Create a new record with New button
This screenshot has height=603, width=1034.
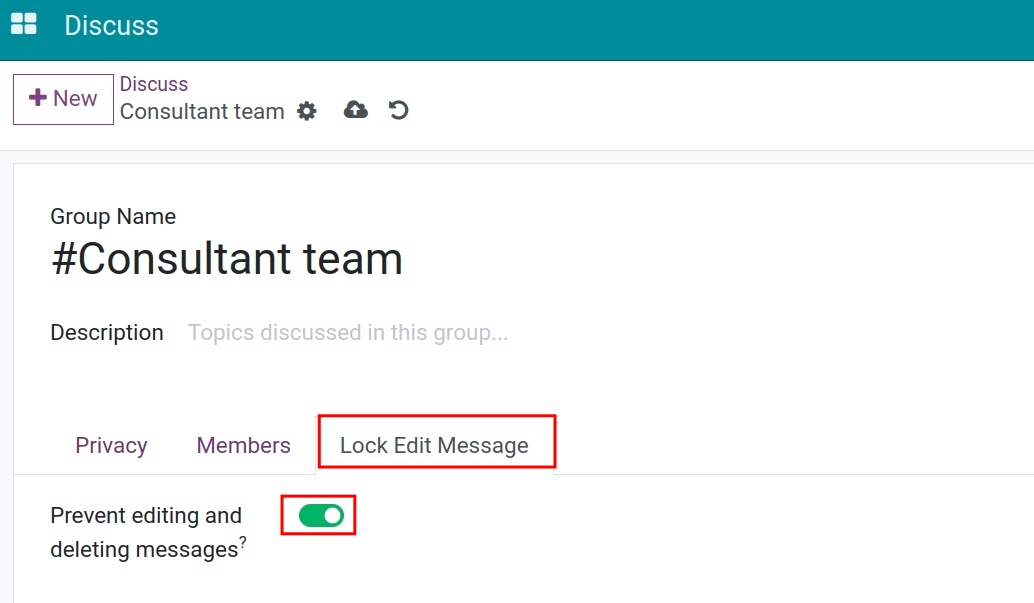tap(63, 99)
